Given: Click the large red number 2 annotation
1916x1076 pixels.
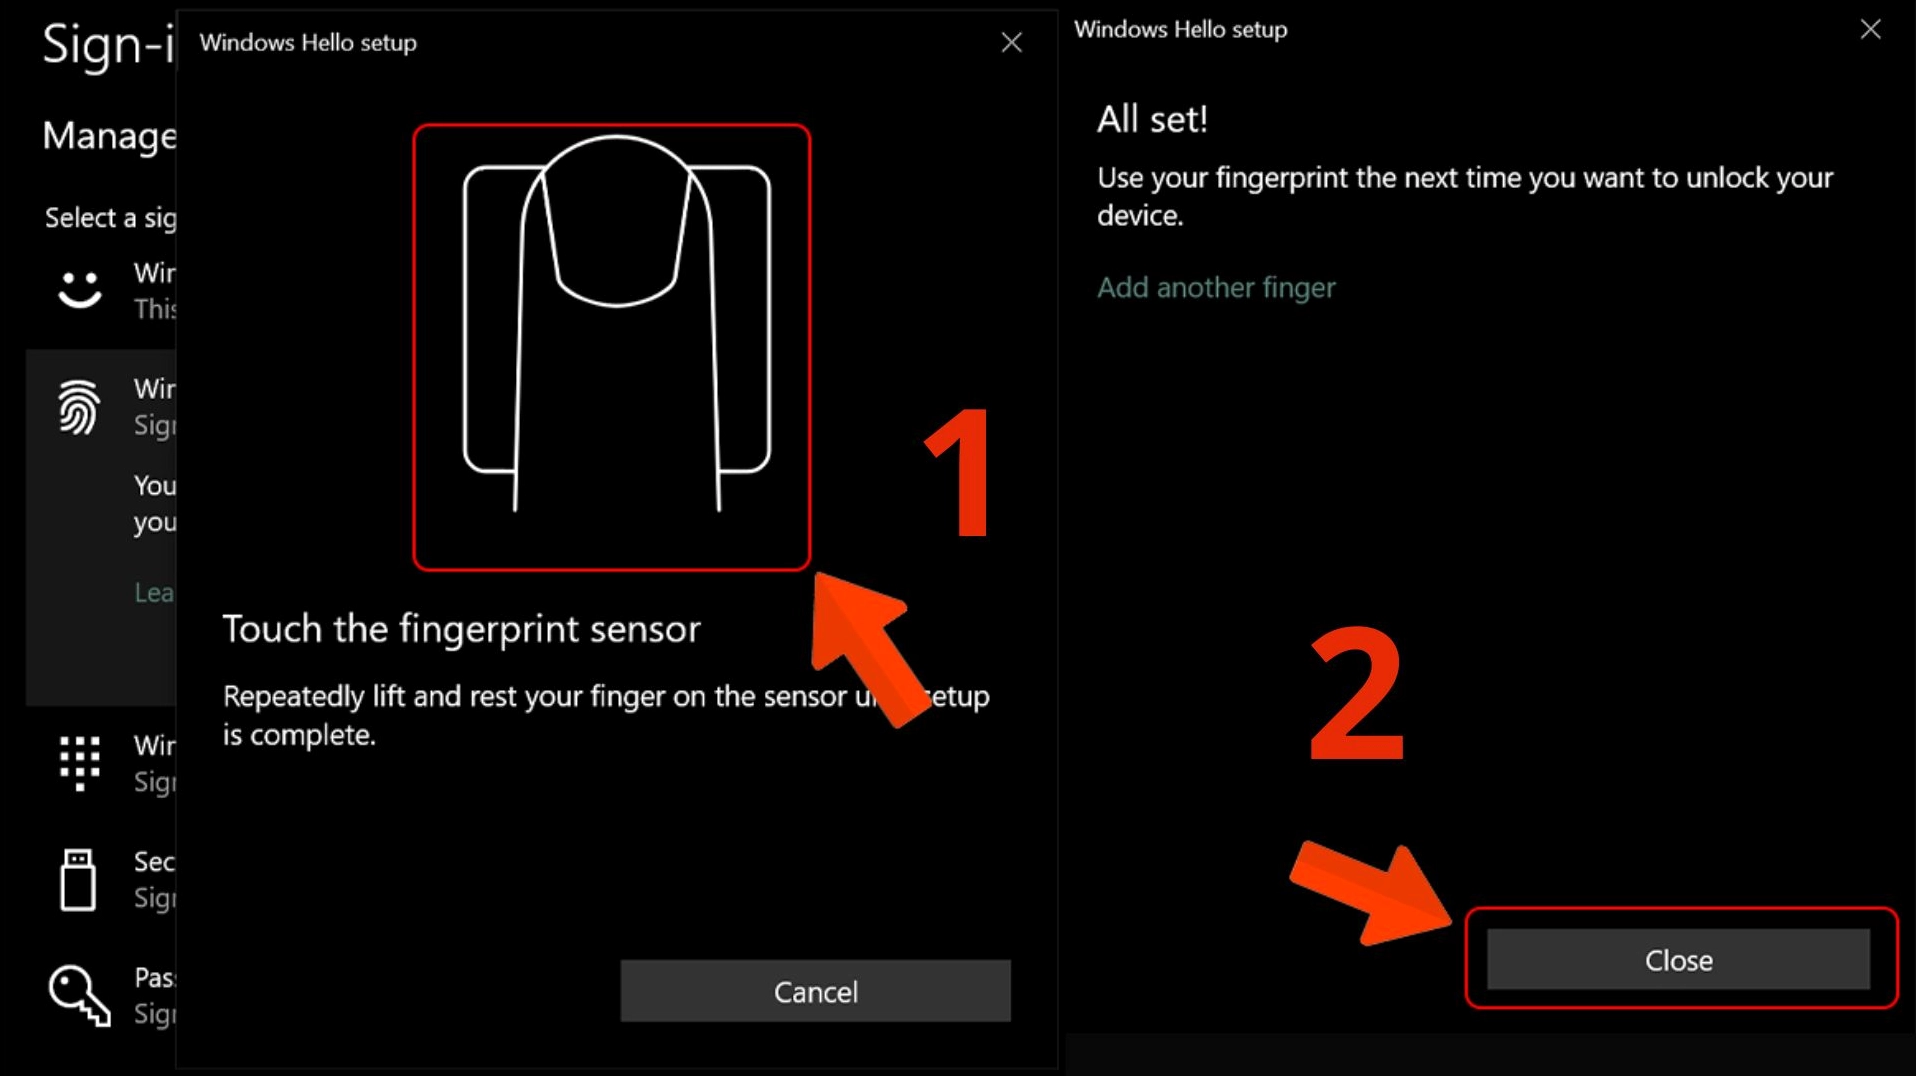Looking at the screenshot, I should click(1357, 693).
